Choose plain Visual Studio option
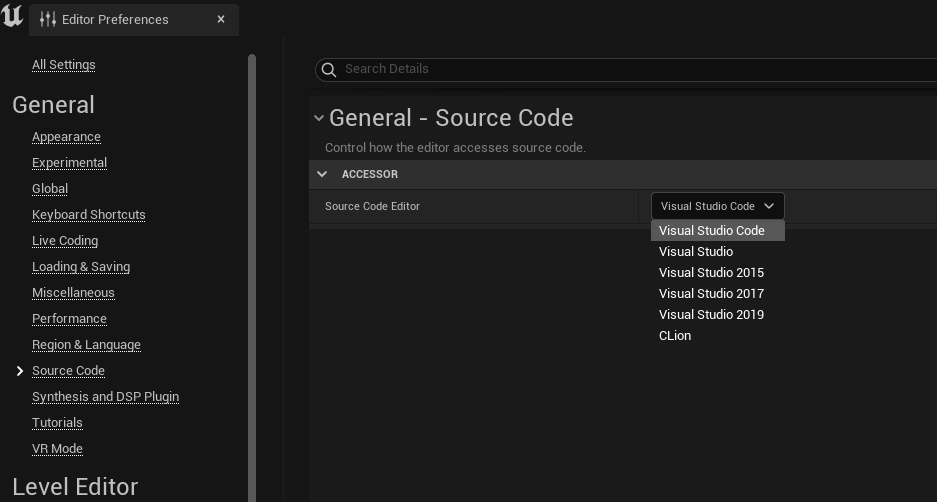 click(718, 252)
